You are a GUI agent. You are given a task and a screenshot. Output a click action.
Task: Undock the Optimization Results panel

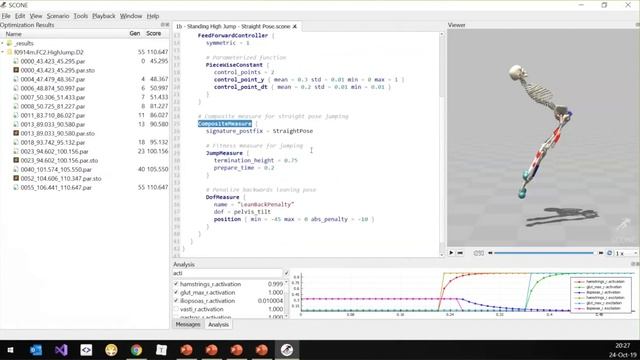click(163, 25)
